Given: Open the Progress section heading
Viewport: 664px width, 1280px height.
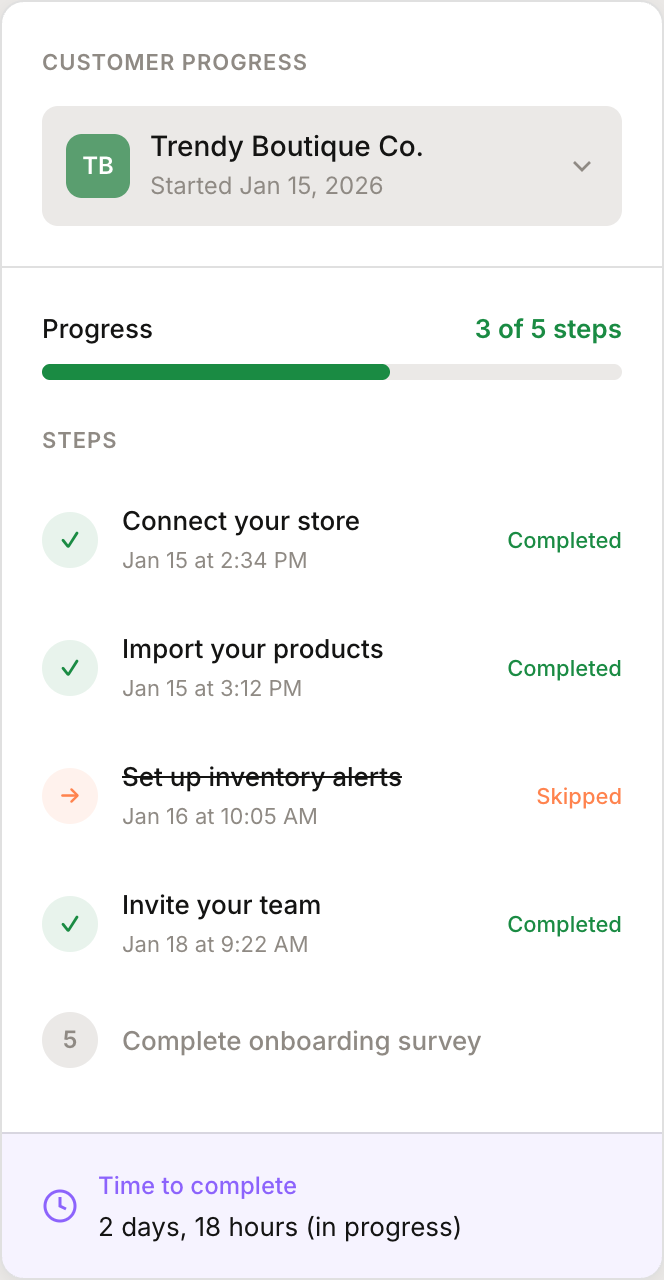Looking at the screenshot, I should (97, 328).
